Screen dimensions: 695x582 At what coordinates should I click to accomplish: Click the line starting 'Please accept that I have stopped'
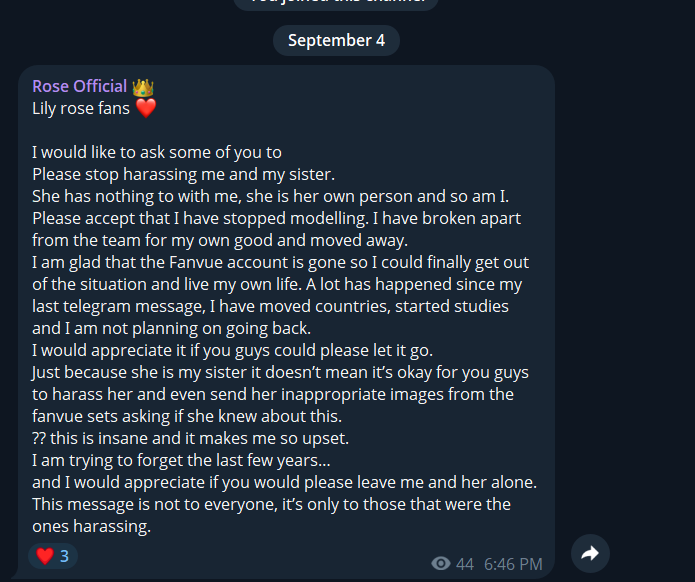point(276,218)
